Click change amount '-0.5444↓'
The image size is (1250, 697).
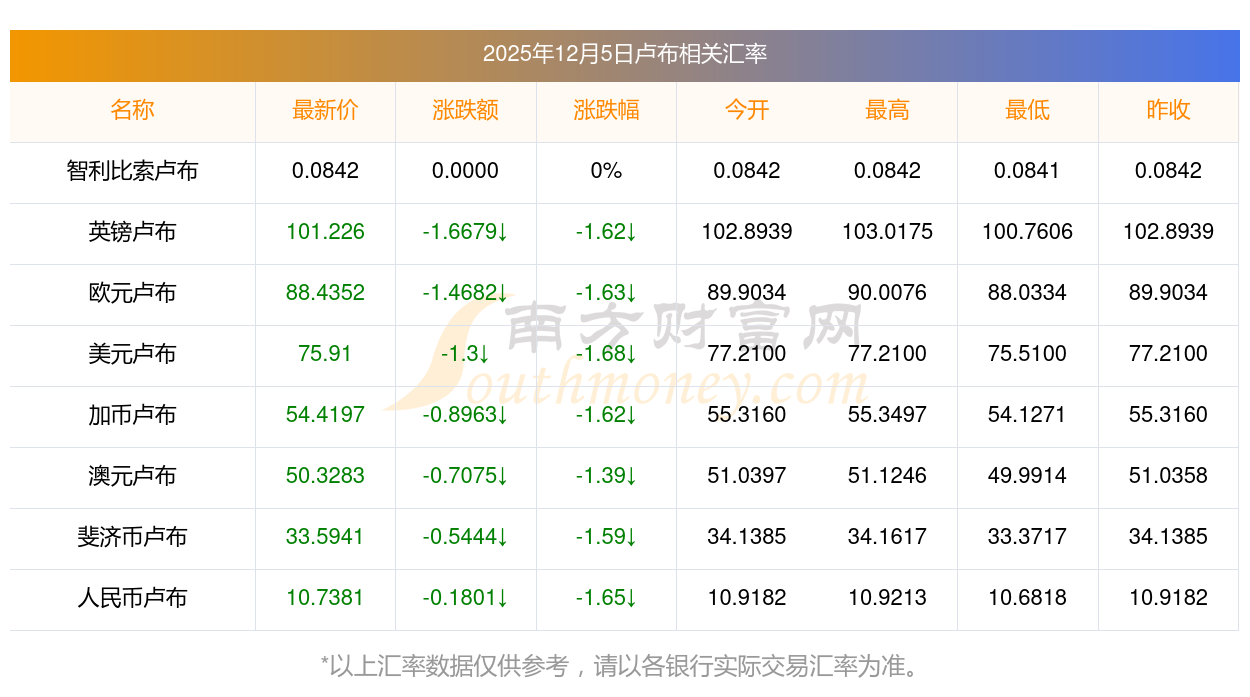466,537
